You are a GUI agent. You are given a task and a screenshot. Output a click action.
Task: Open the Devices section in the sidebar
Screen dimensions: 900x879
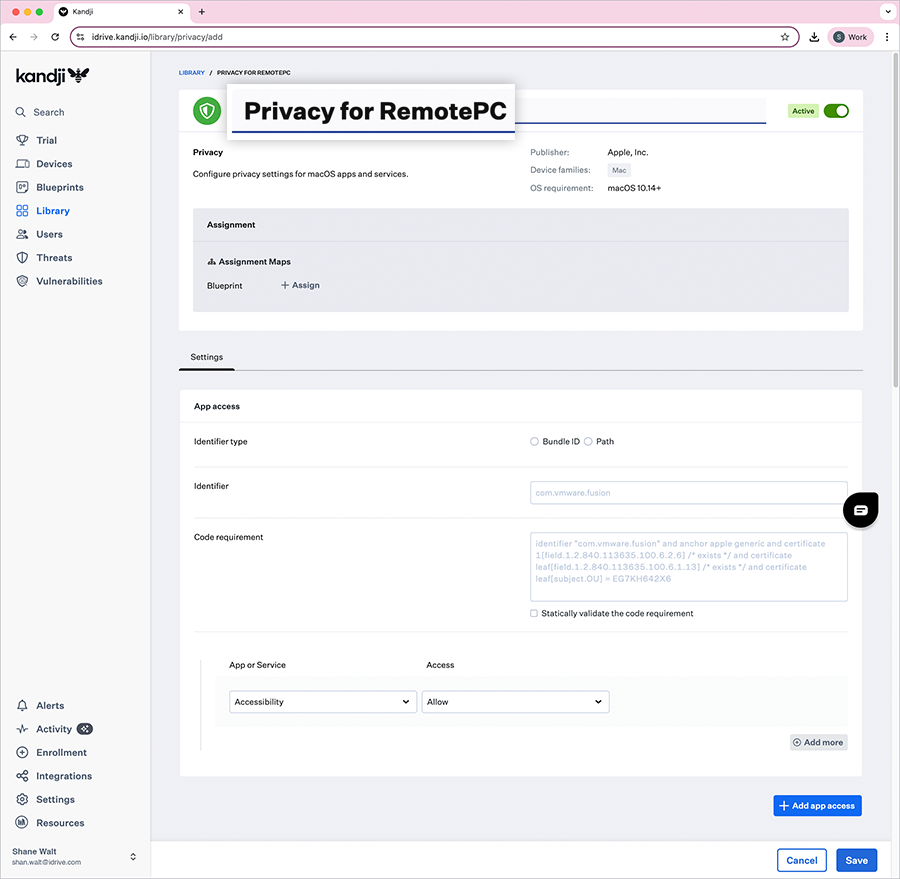tap(55, 163)
